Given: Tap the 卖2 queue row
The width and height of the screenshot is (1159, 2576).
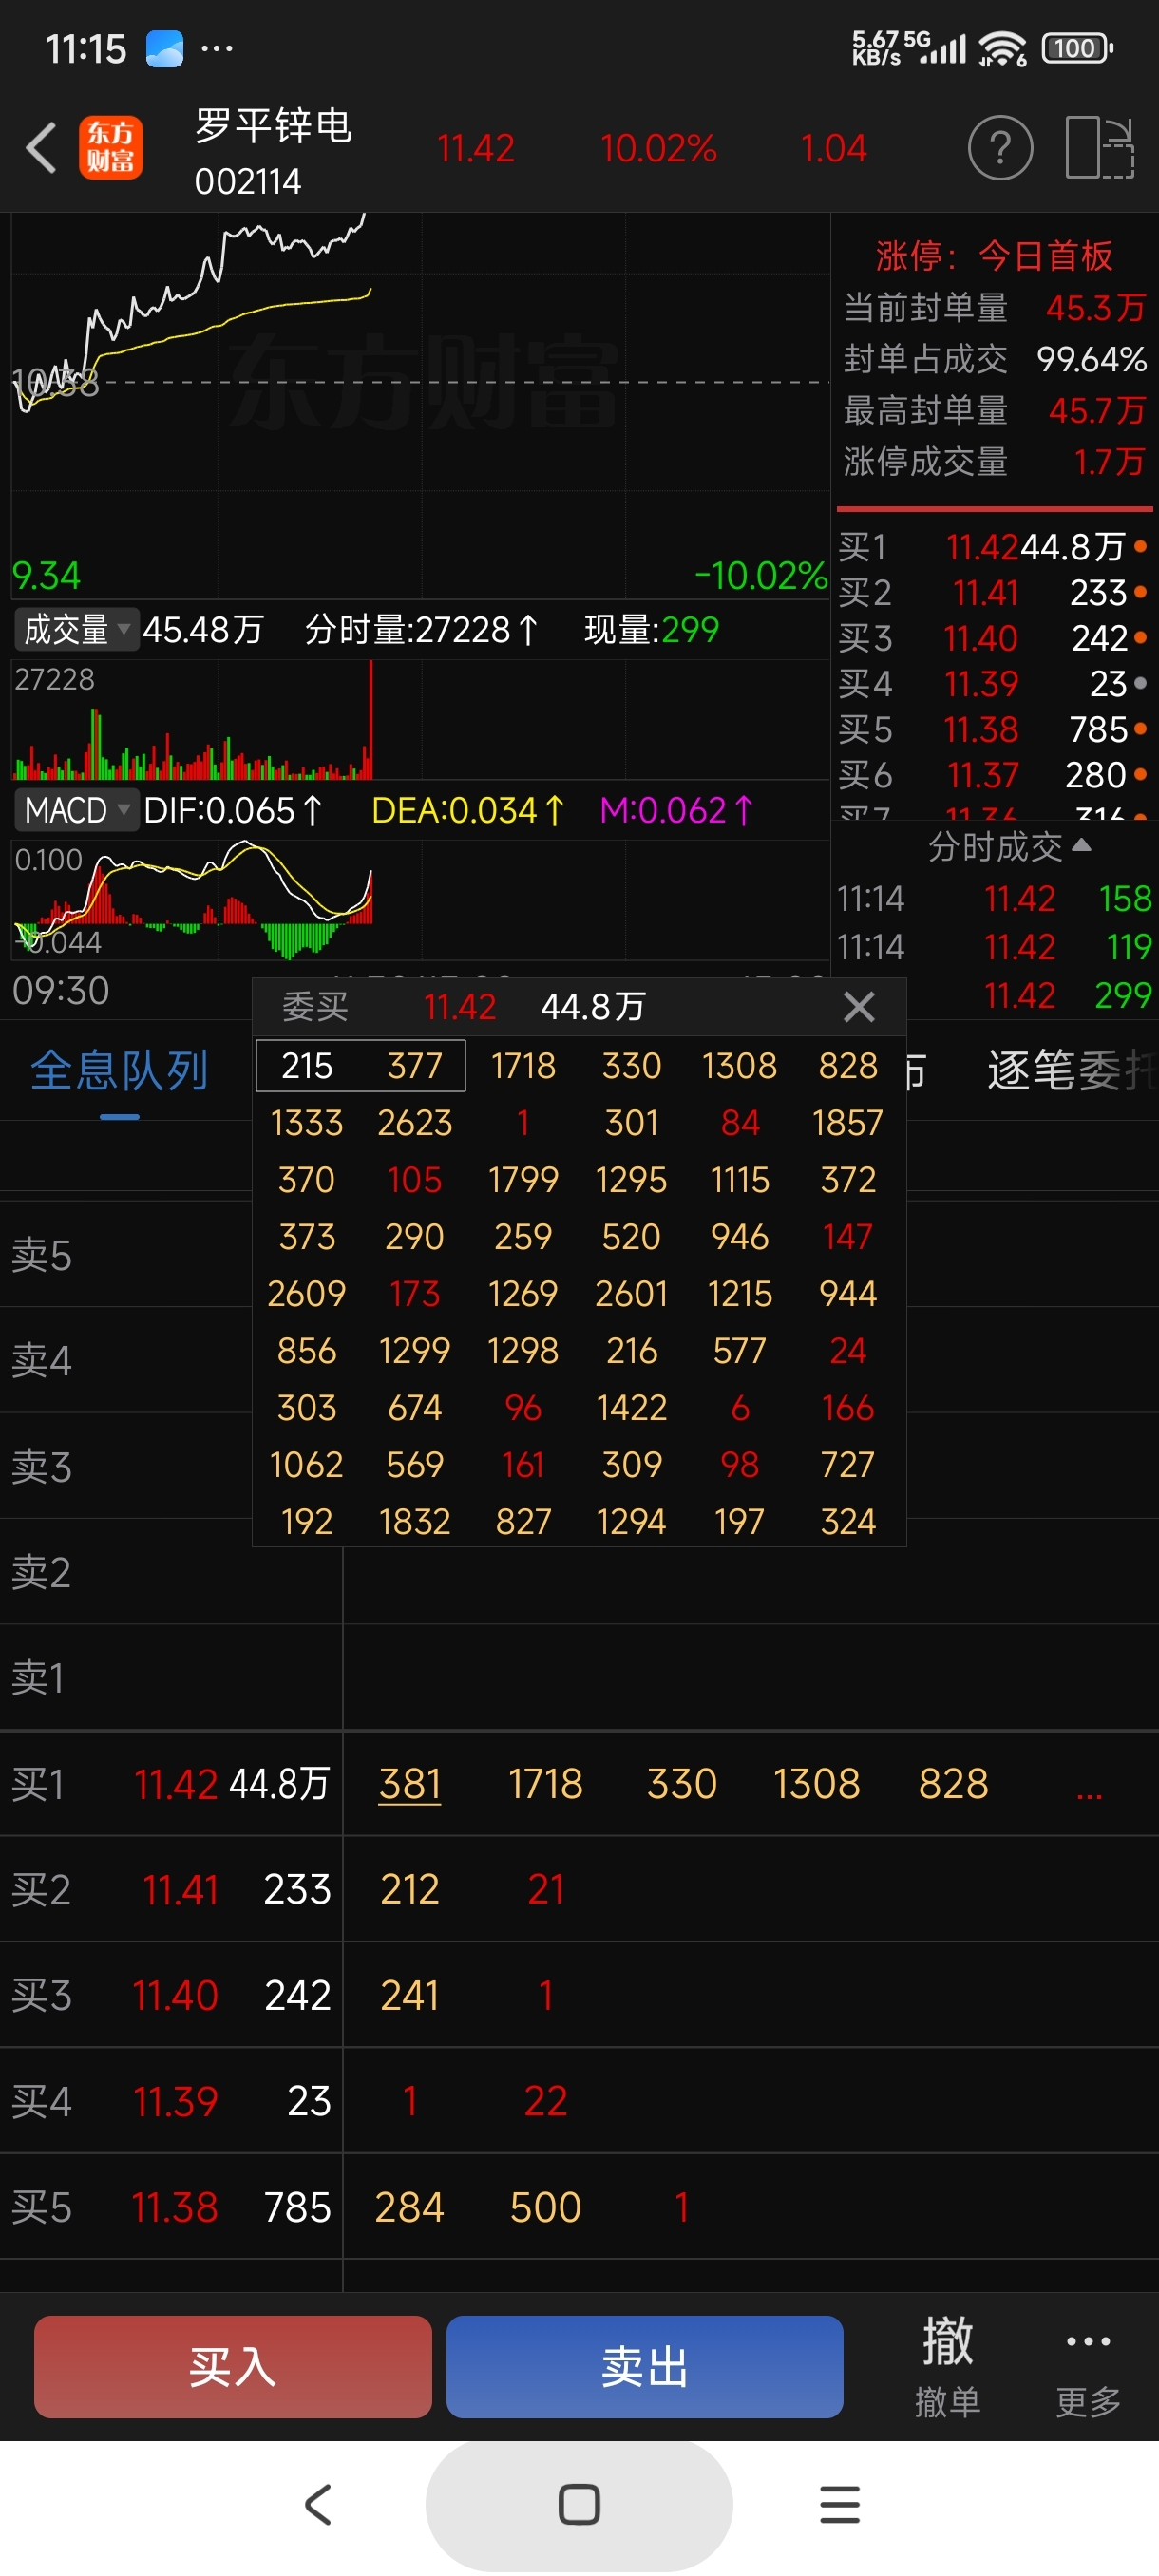Looking at the screenshot, I should [579, 1572].
